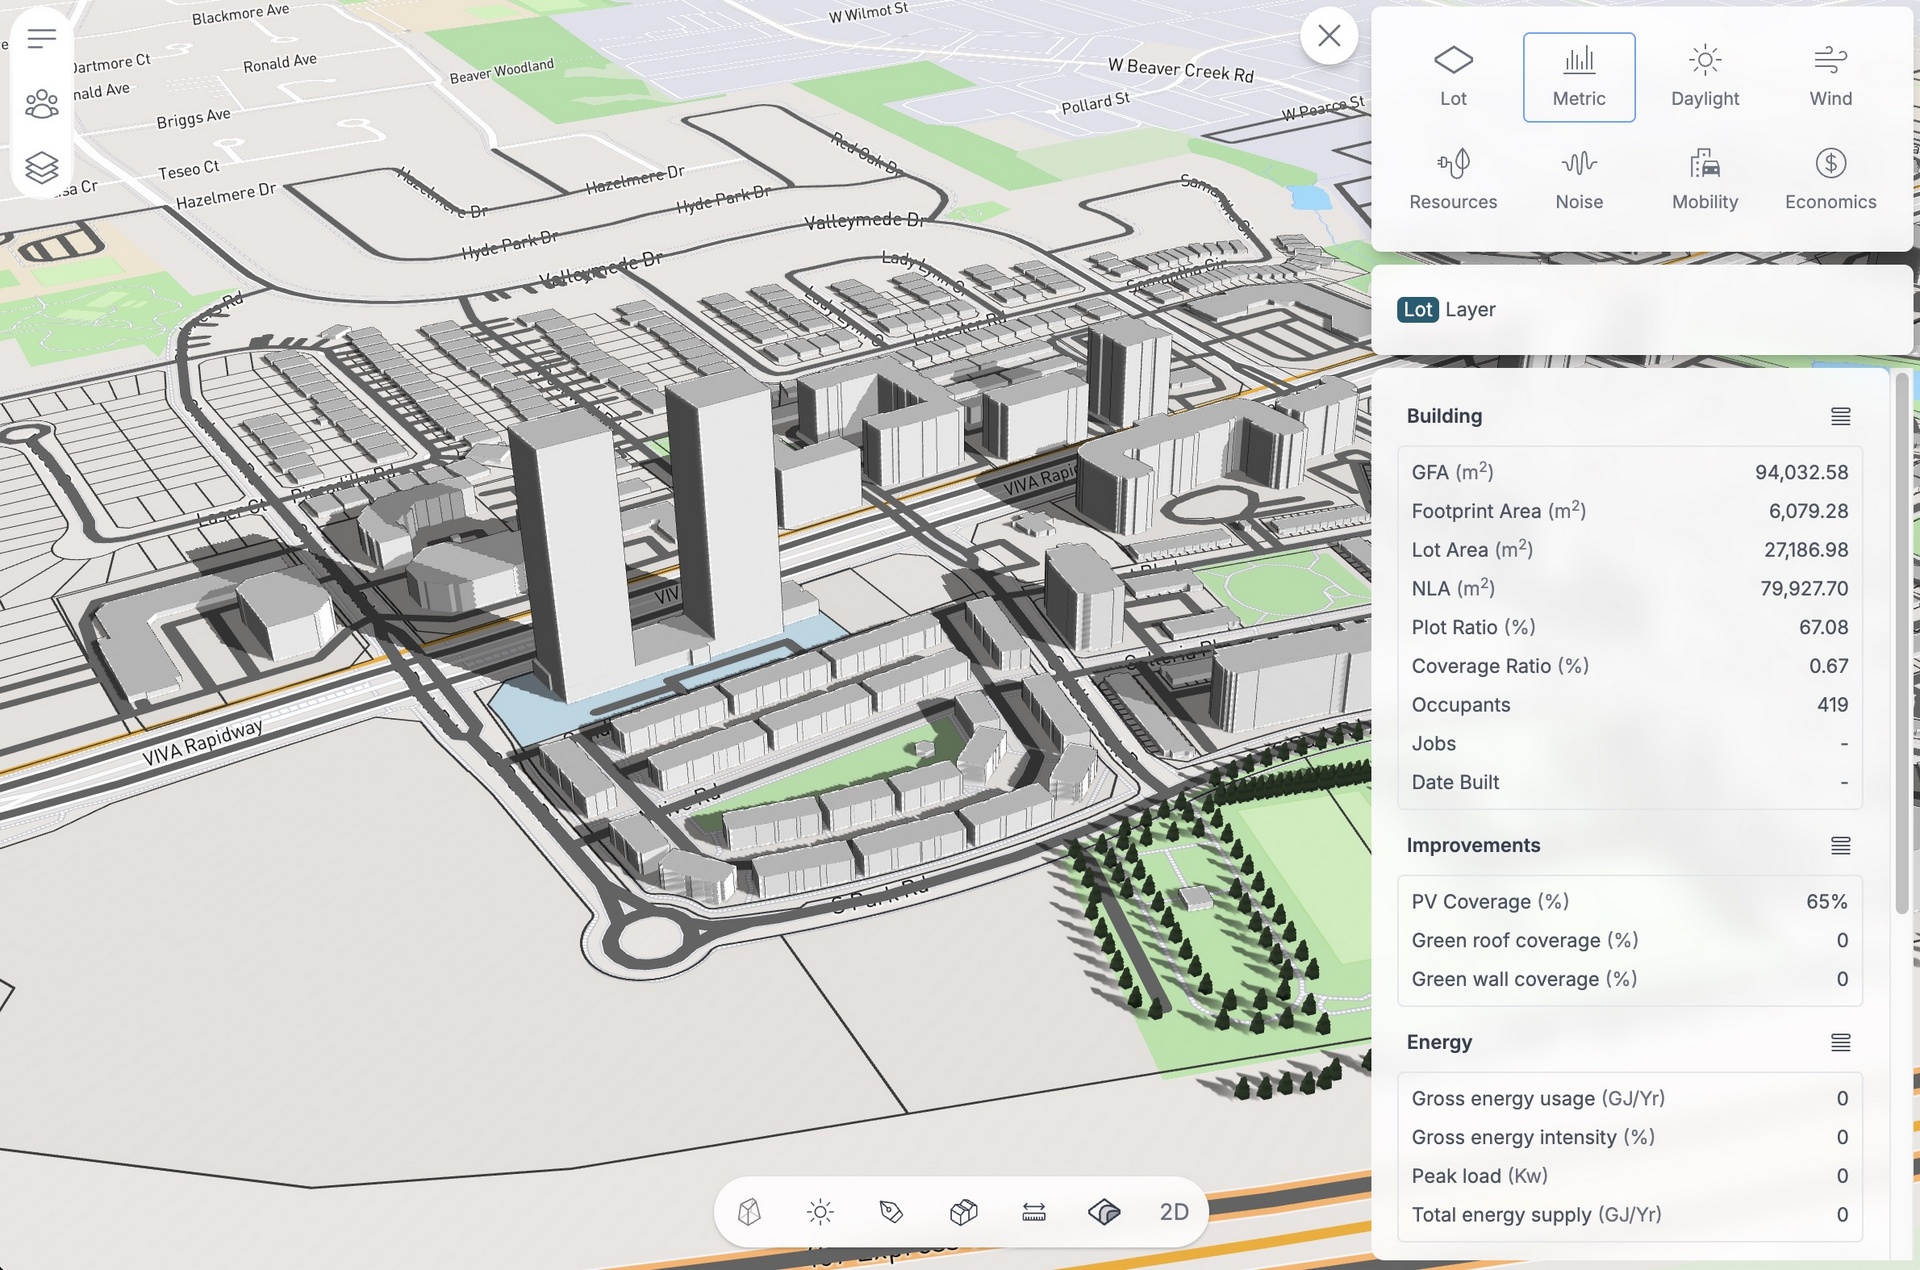Image resolution: width=1920 pixels, height=1270 pixels.
Task: Open the Resources analysis view
Action: point(1453,178)
